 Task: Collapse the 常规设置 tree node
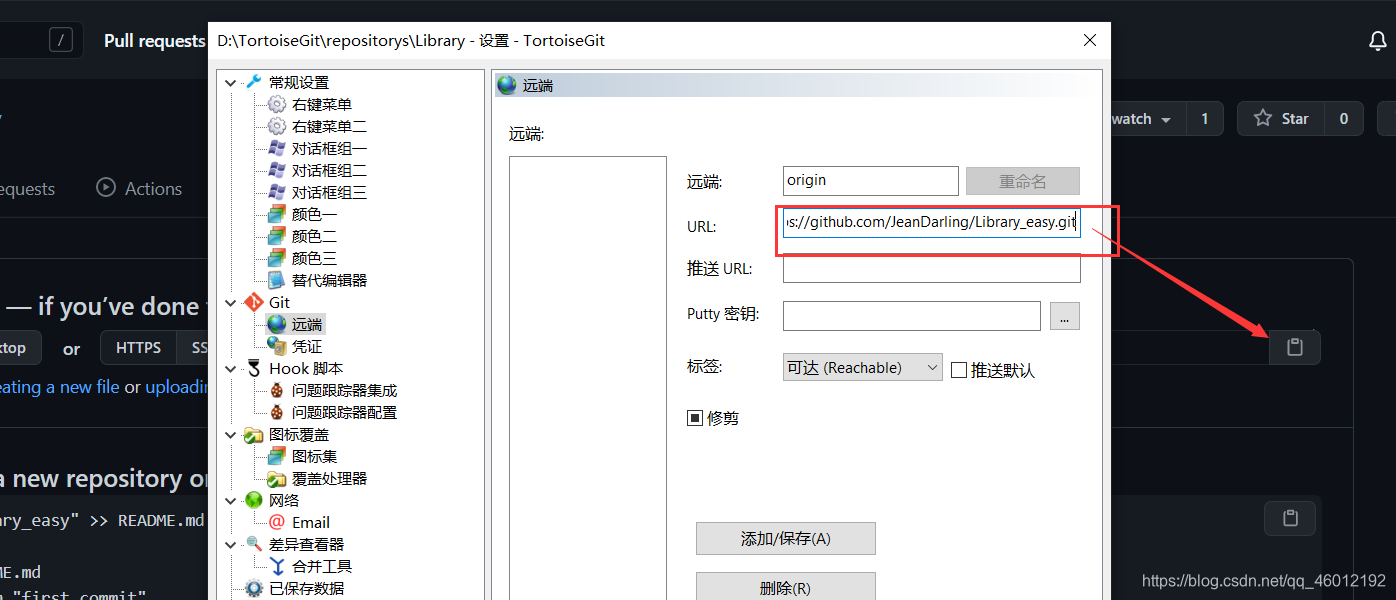coord(231,82)
